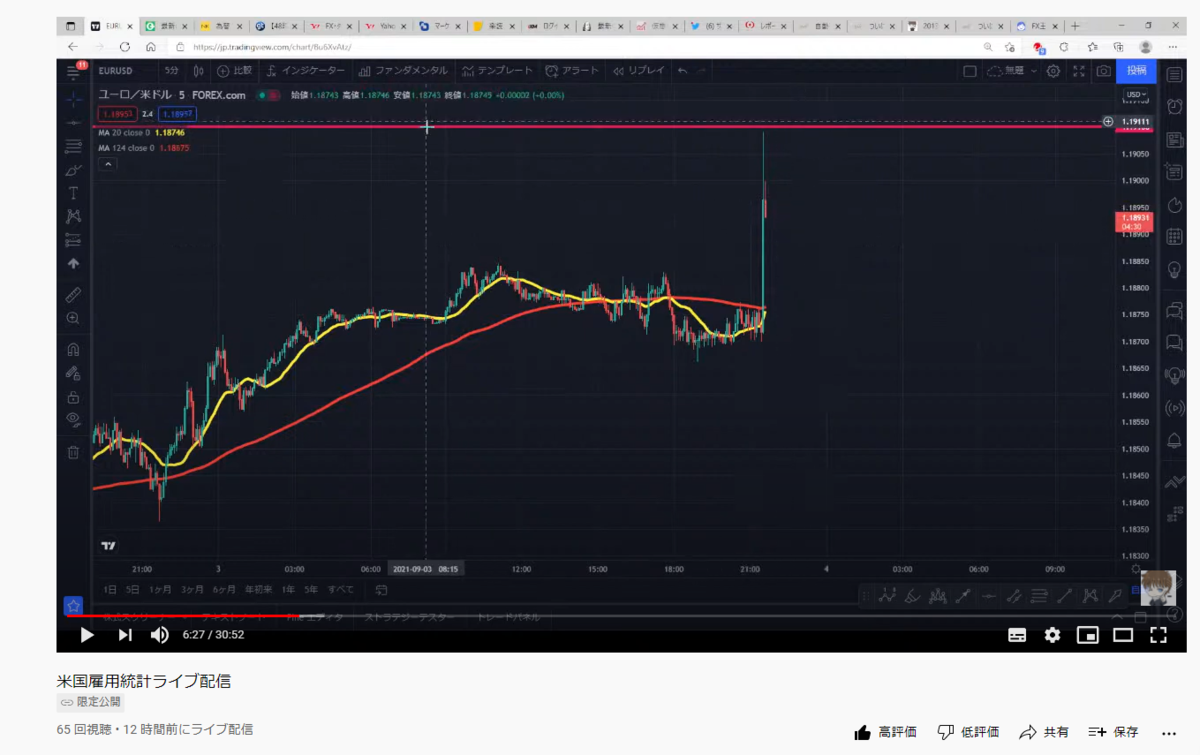1200x755 pixels.
Task: Select the brush drawing tool
Action: pos(73,170)
